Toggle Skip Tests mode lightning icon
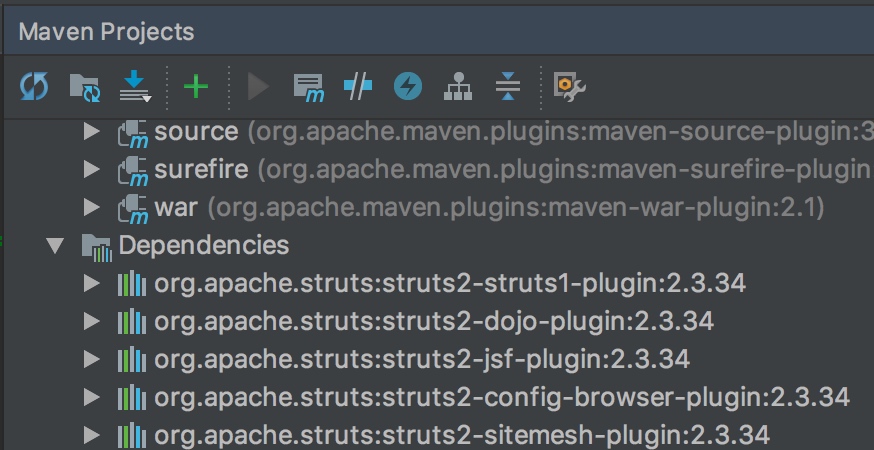The width and height of the screenshot is (874, 450). coord(408,87)
